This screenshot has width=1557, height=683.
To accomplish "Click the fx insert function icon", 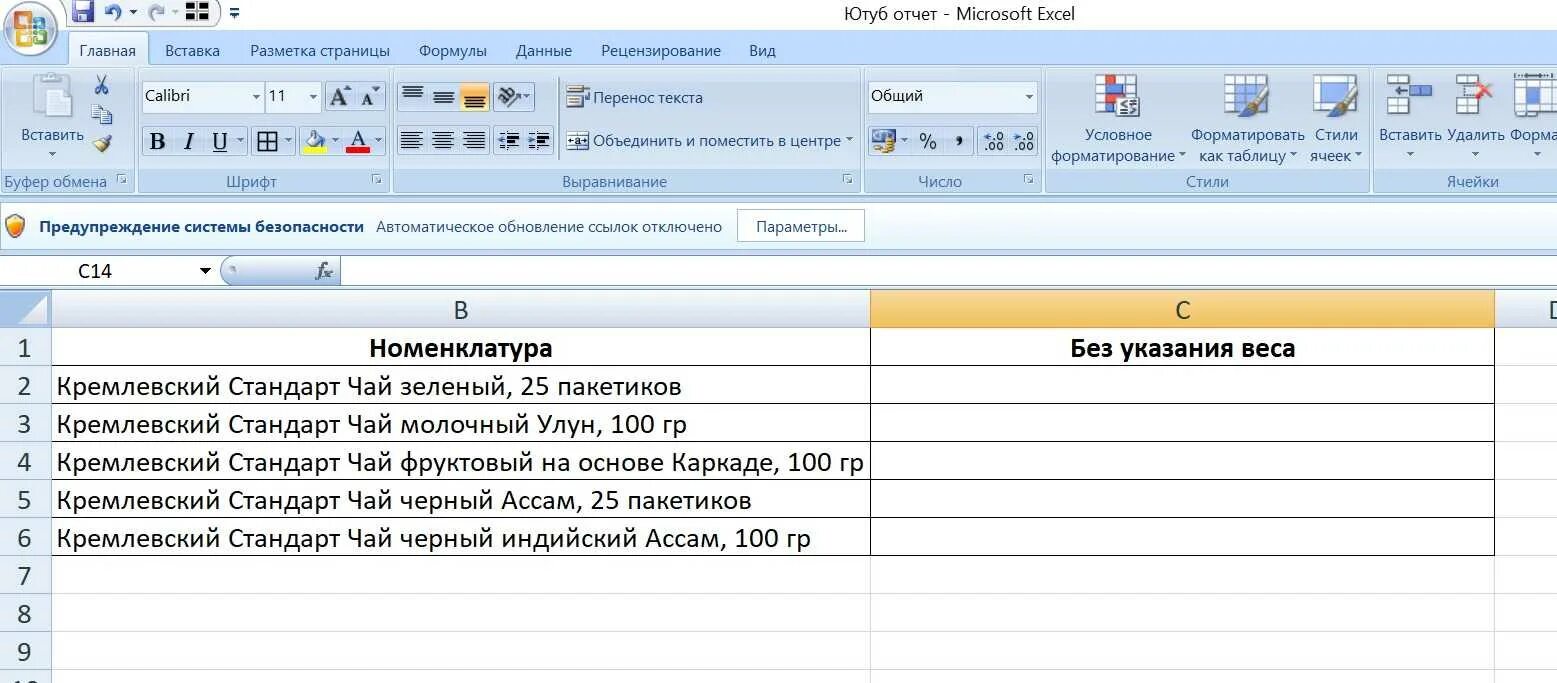I will [323, 271].
